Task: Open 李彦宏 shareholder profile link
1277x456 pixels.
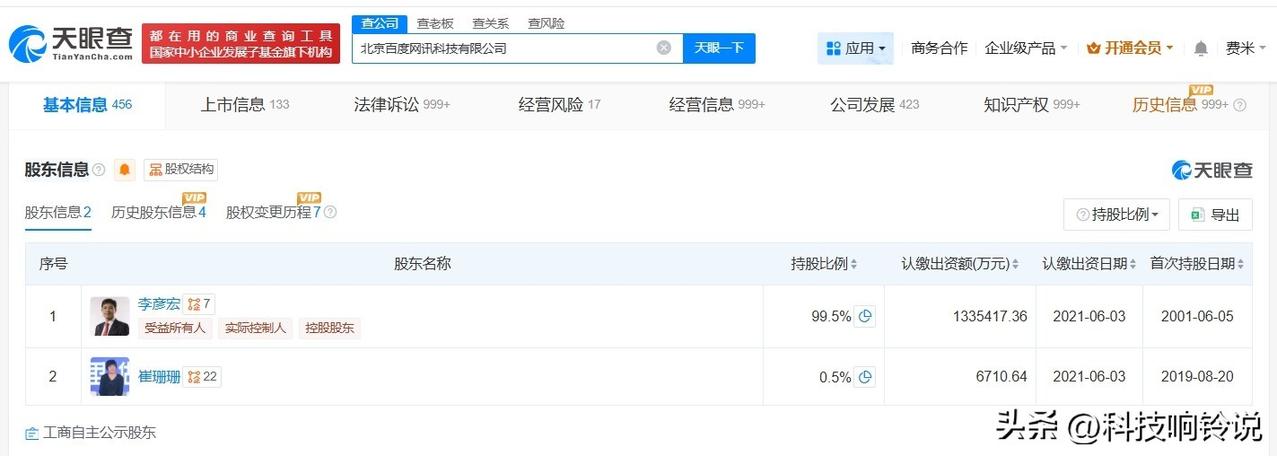Action: [x=159, y=304]
